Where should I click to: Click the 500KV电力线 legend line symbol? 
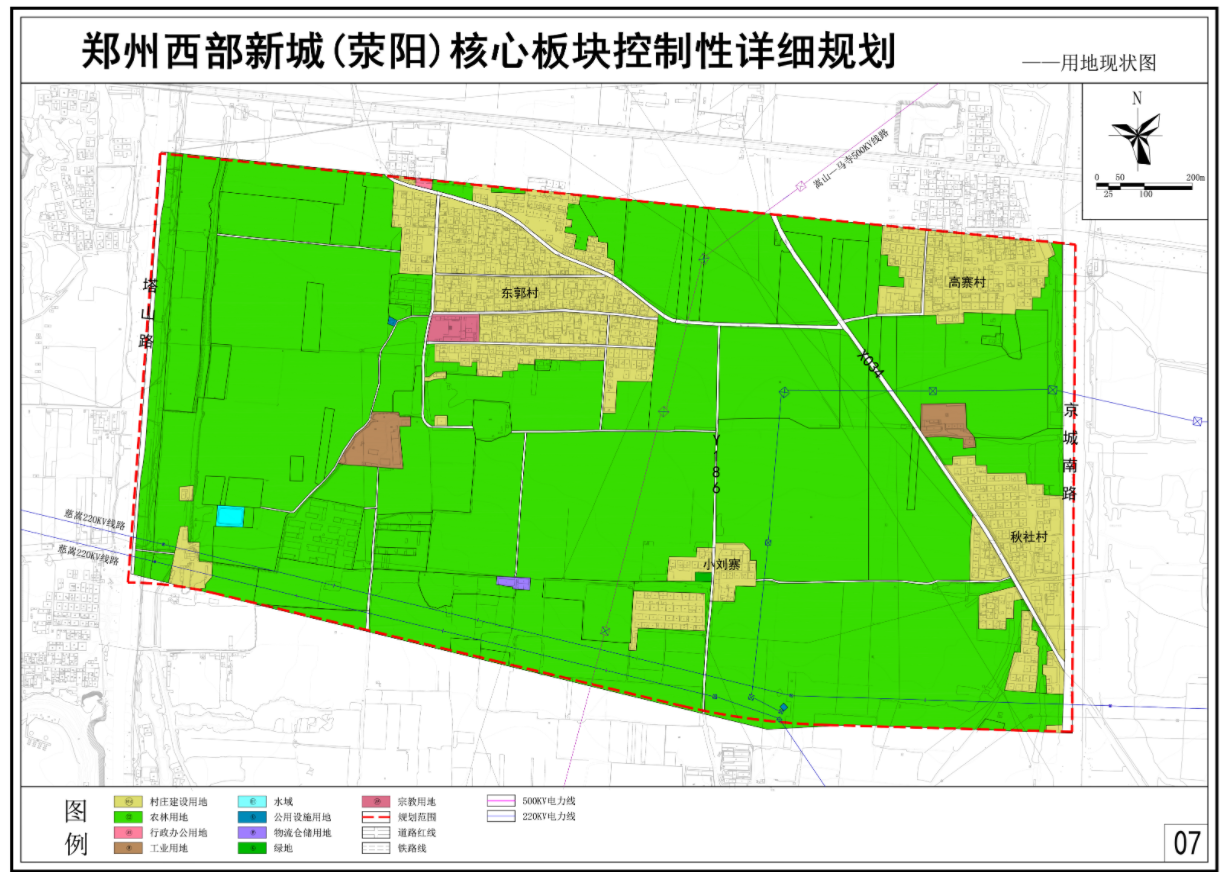coord(499,801)
